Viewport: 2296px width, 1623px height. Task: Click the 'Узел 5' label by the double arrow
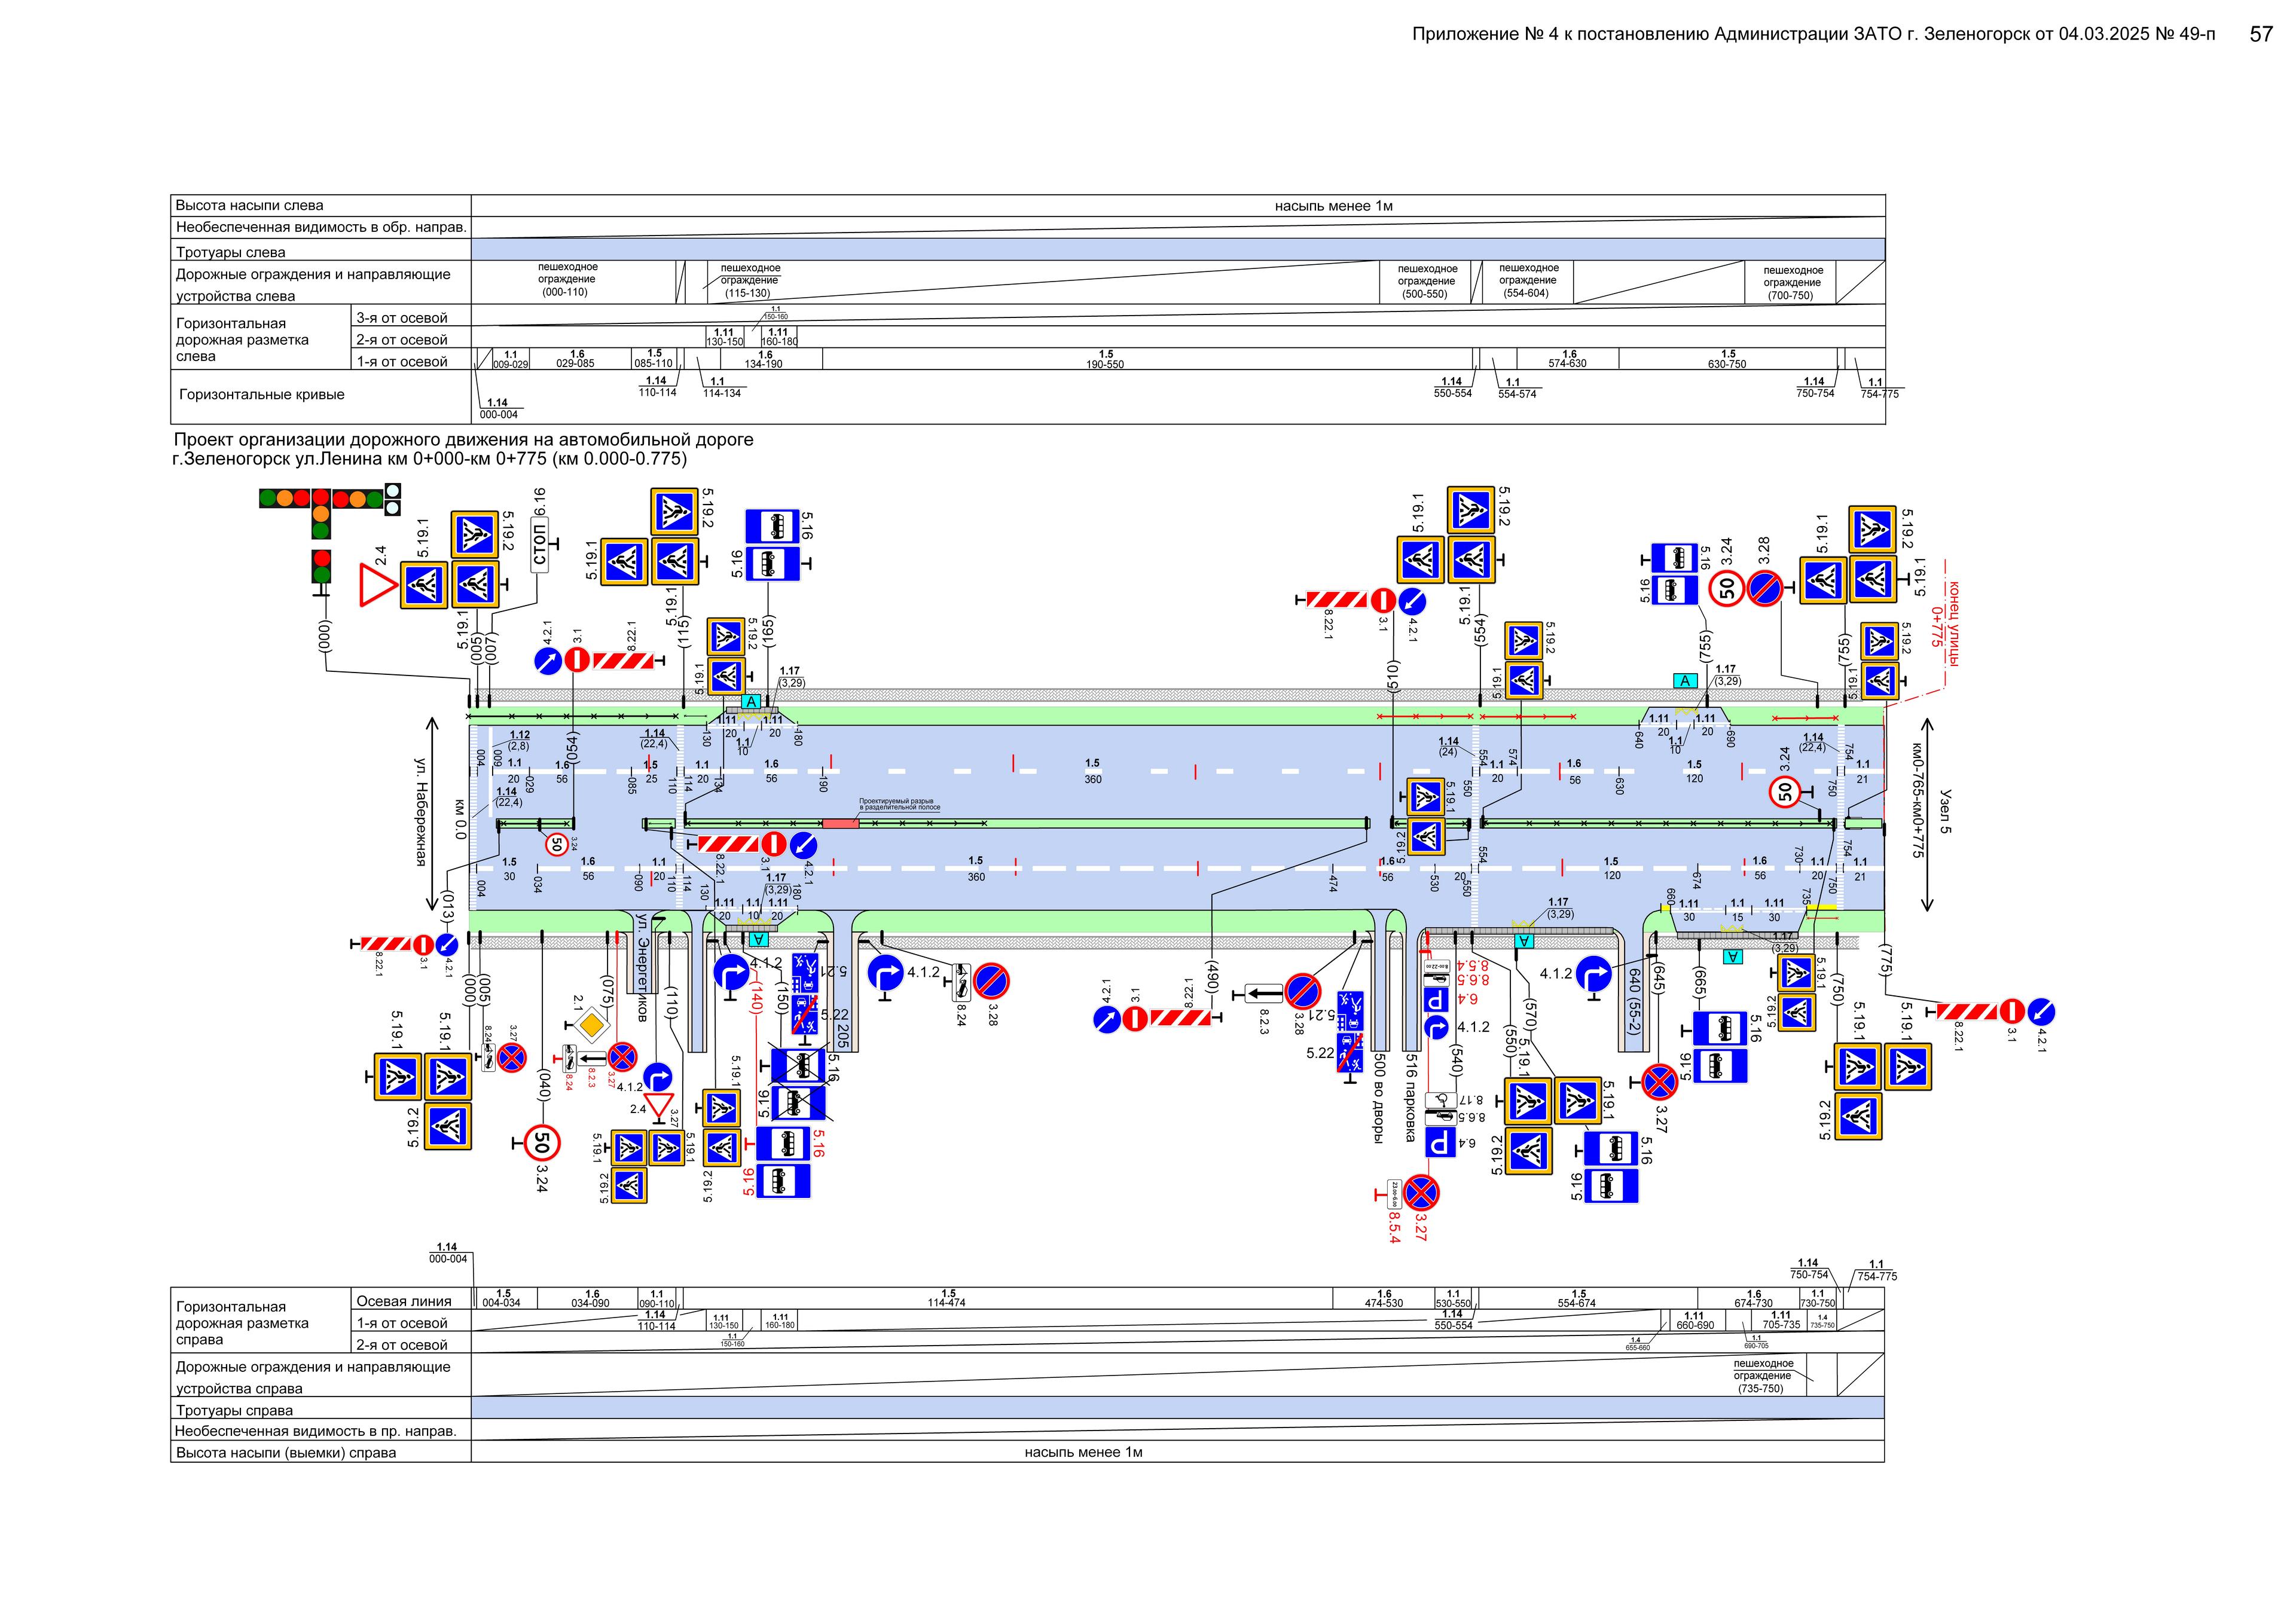pos(1945,811)
